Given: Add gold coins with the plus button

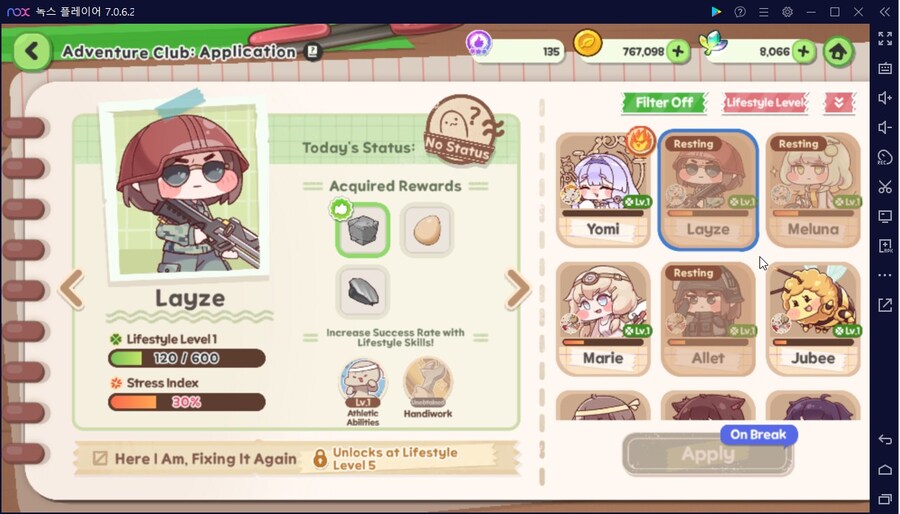Looking at the screenshot, I should [x=678, y=52].
